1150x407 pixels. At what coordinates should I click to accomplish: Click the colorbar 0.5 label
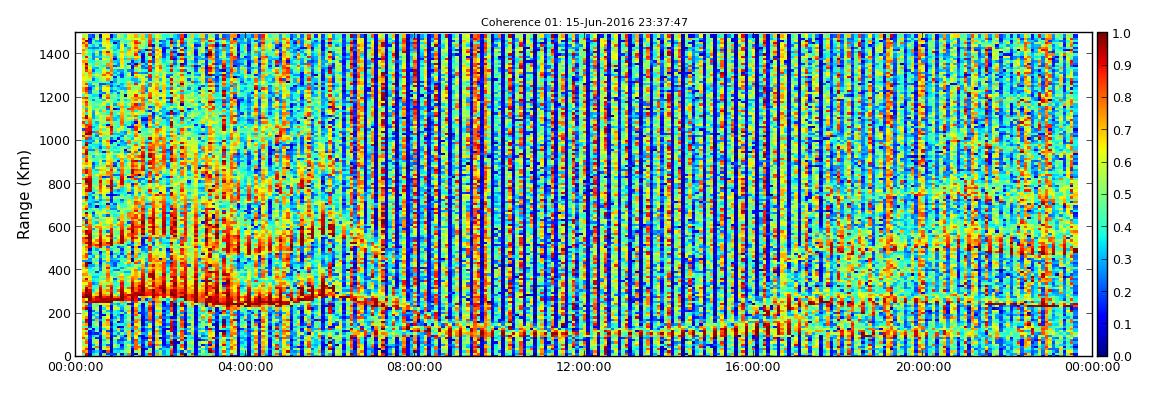(1122, 195)
